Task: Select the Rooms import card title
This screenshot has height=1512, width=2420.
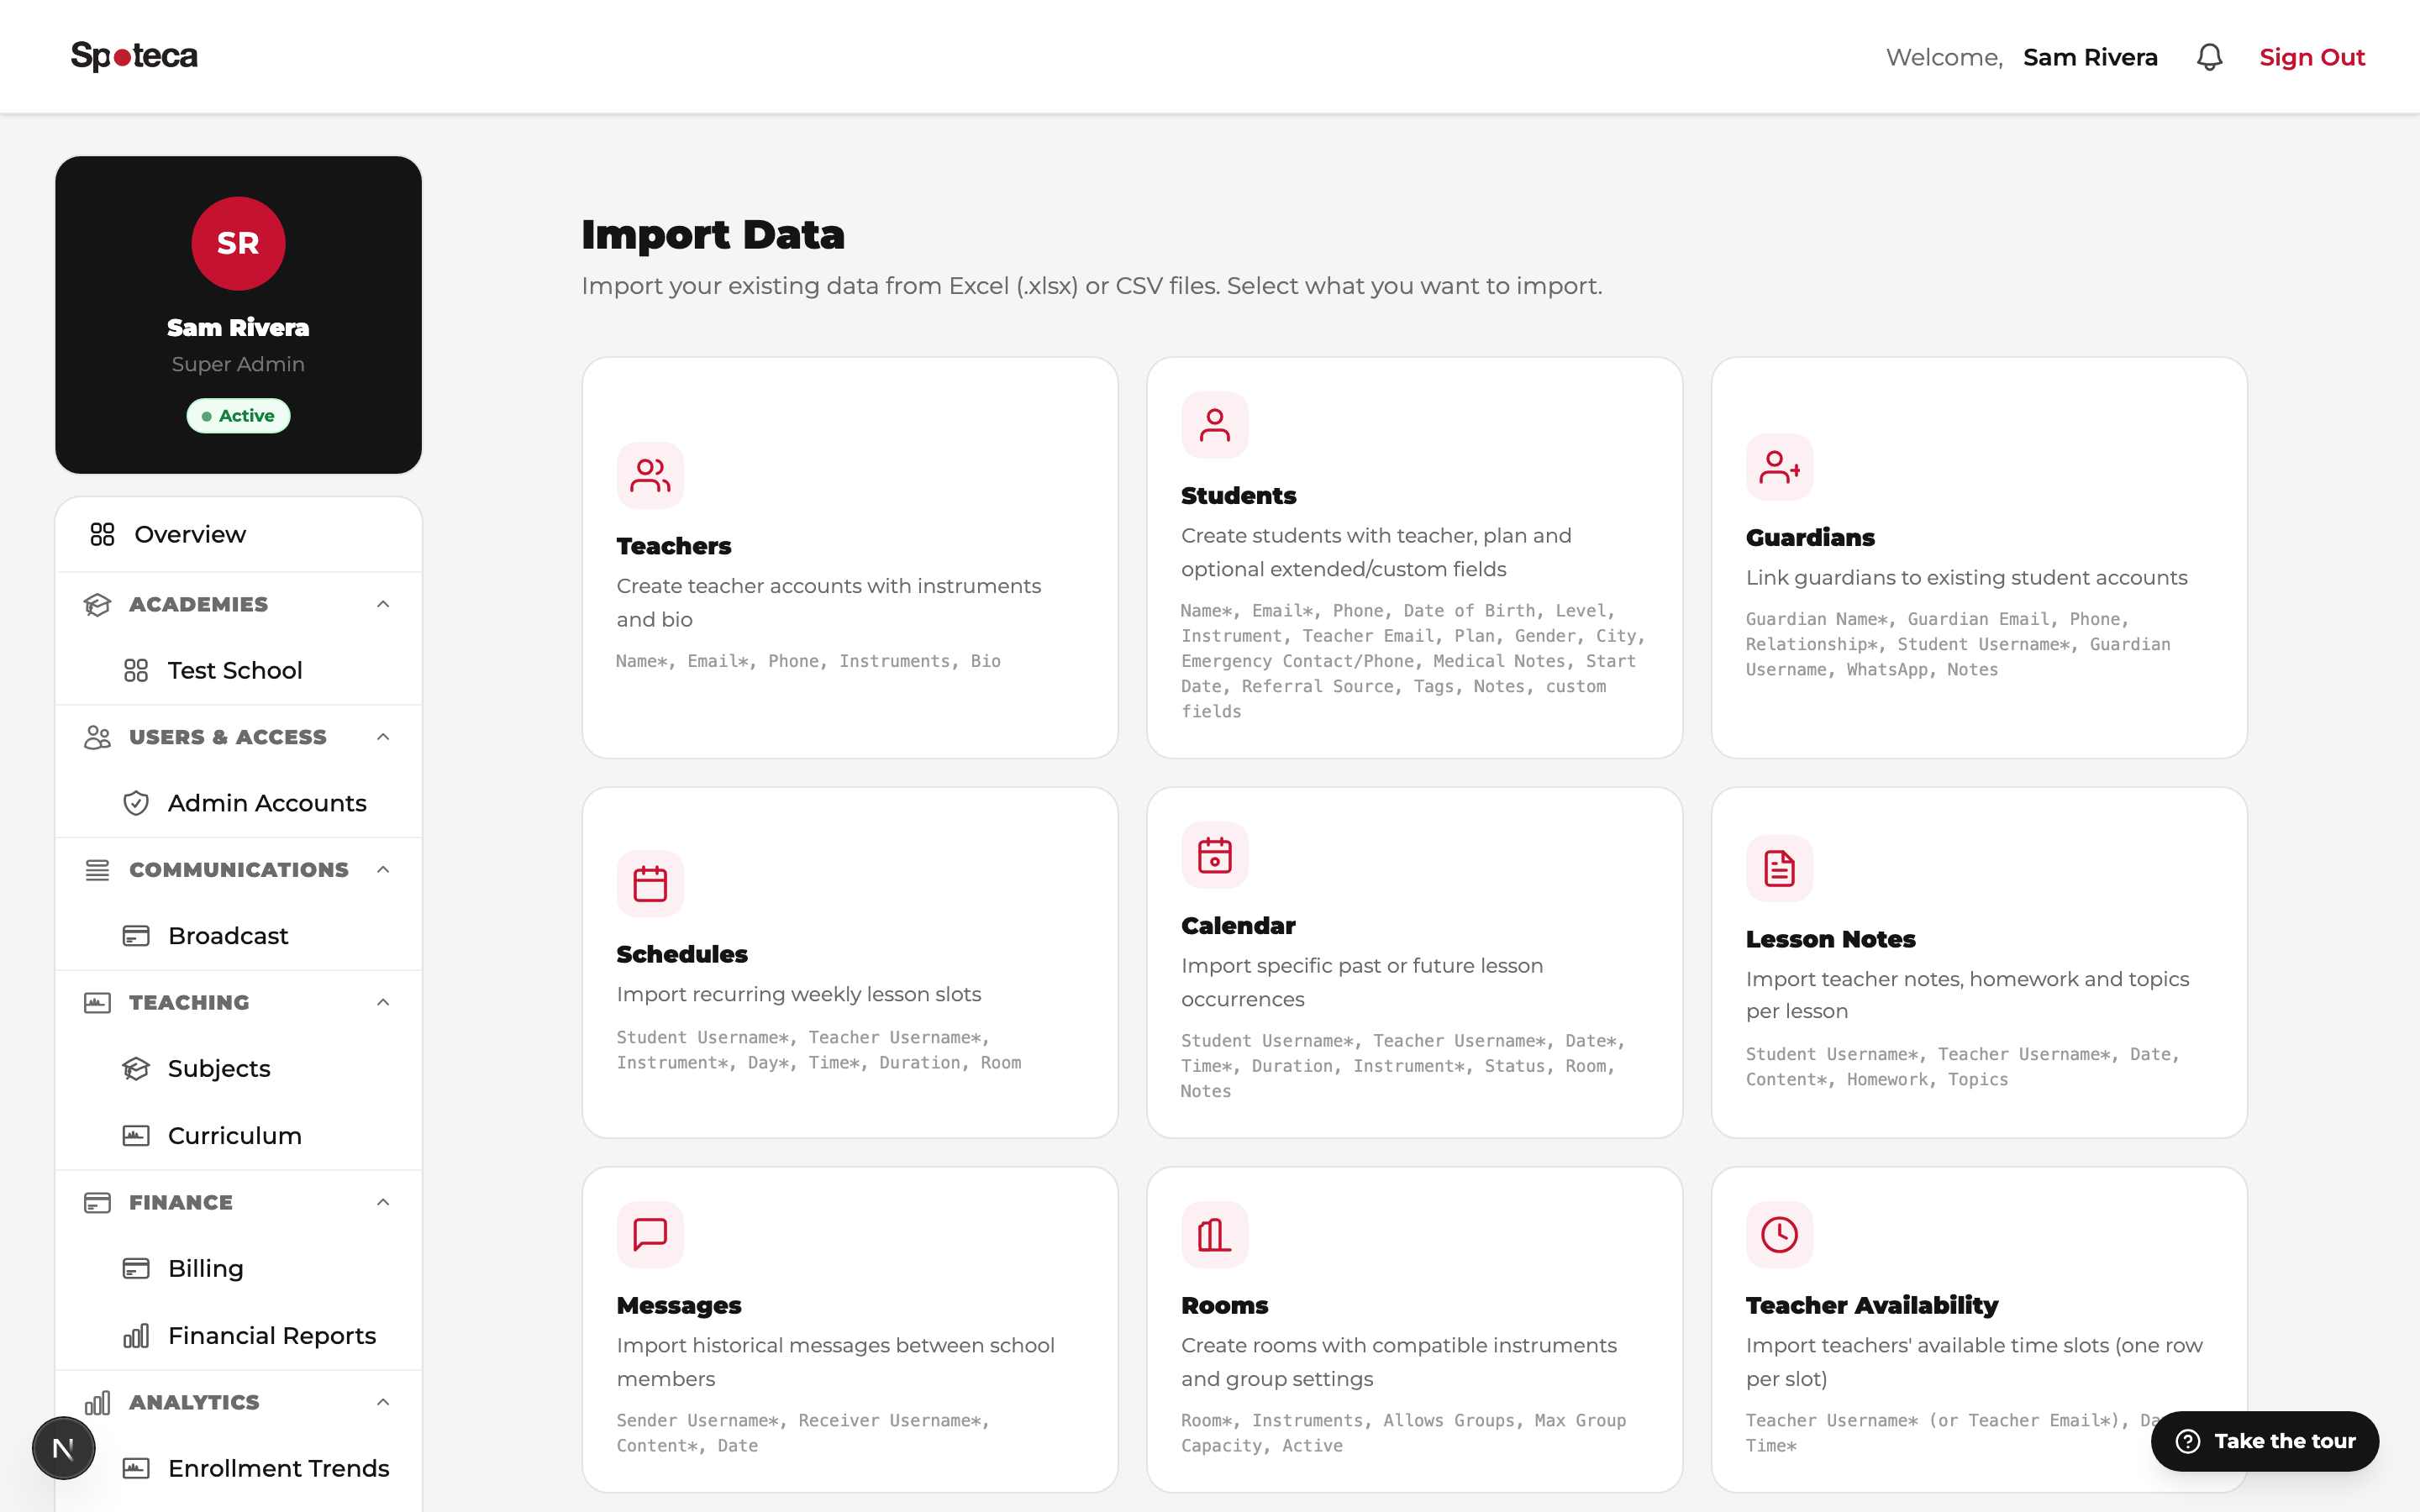Action: pos(1224,1305)
